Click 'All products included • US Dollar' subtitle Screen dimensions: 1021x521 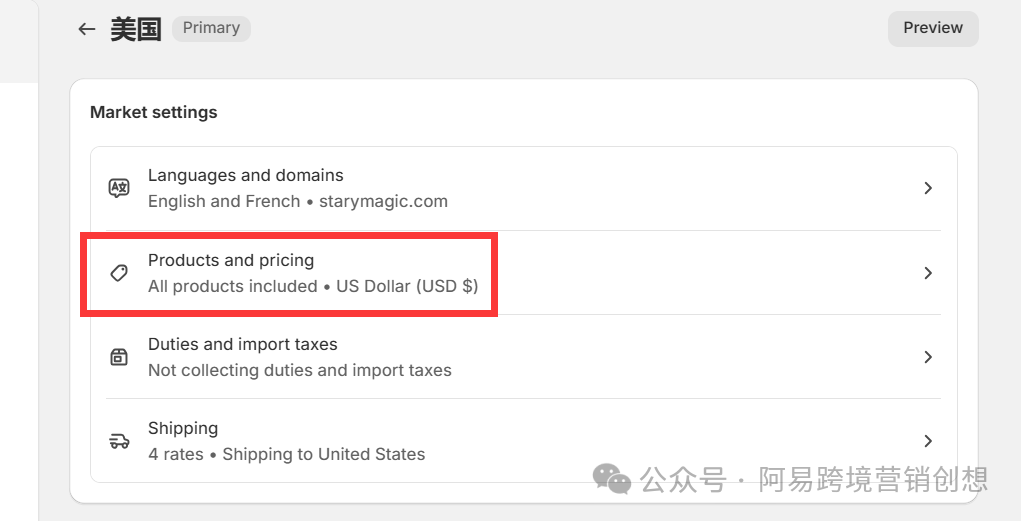[313, 286]
